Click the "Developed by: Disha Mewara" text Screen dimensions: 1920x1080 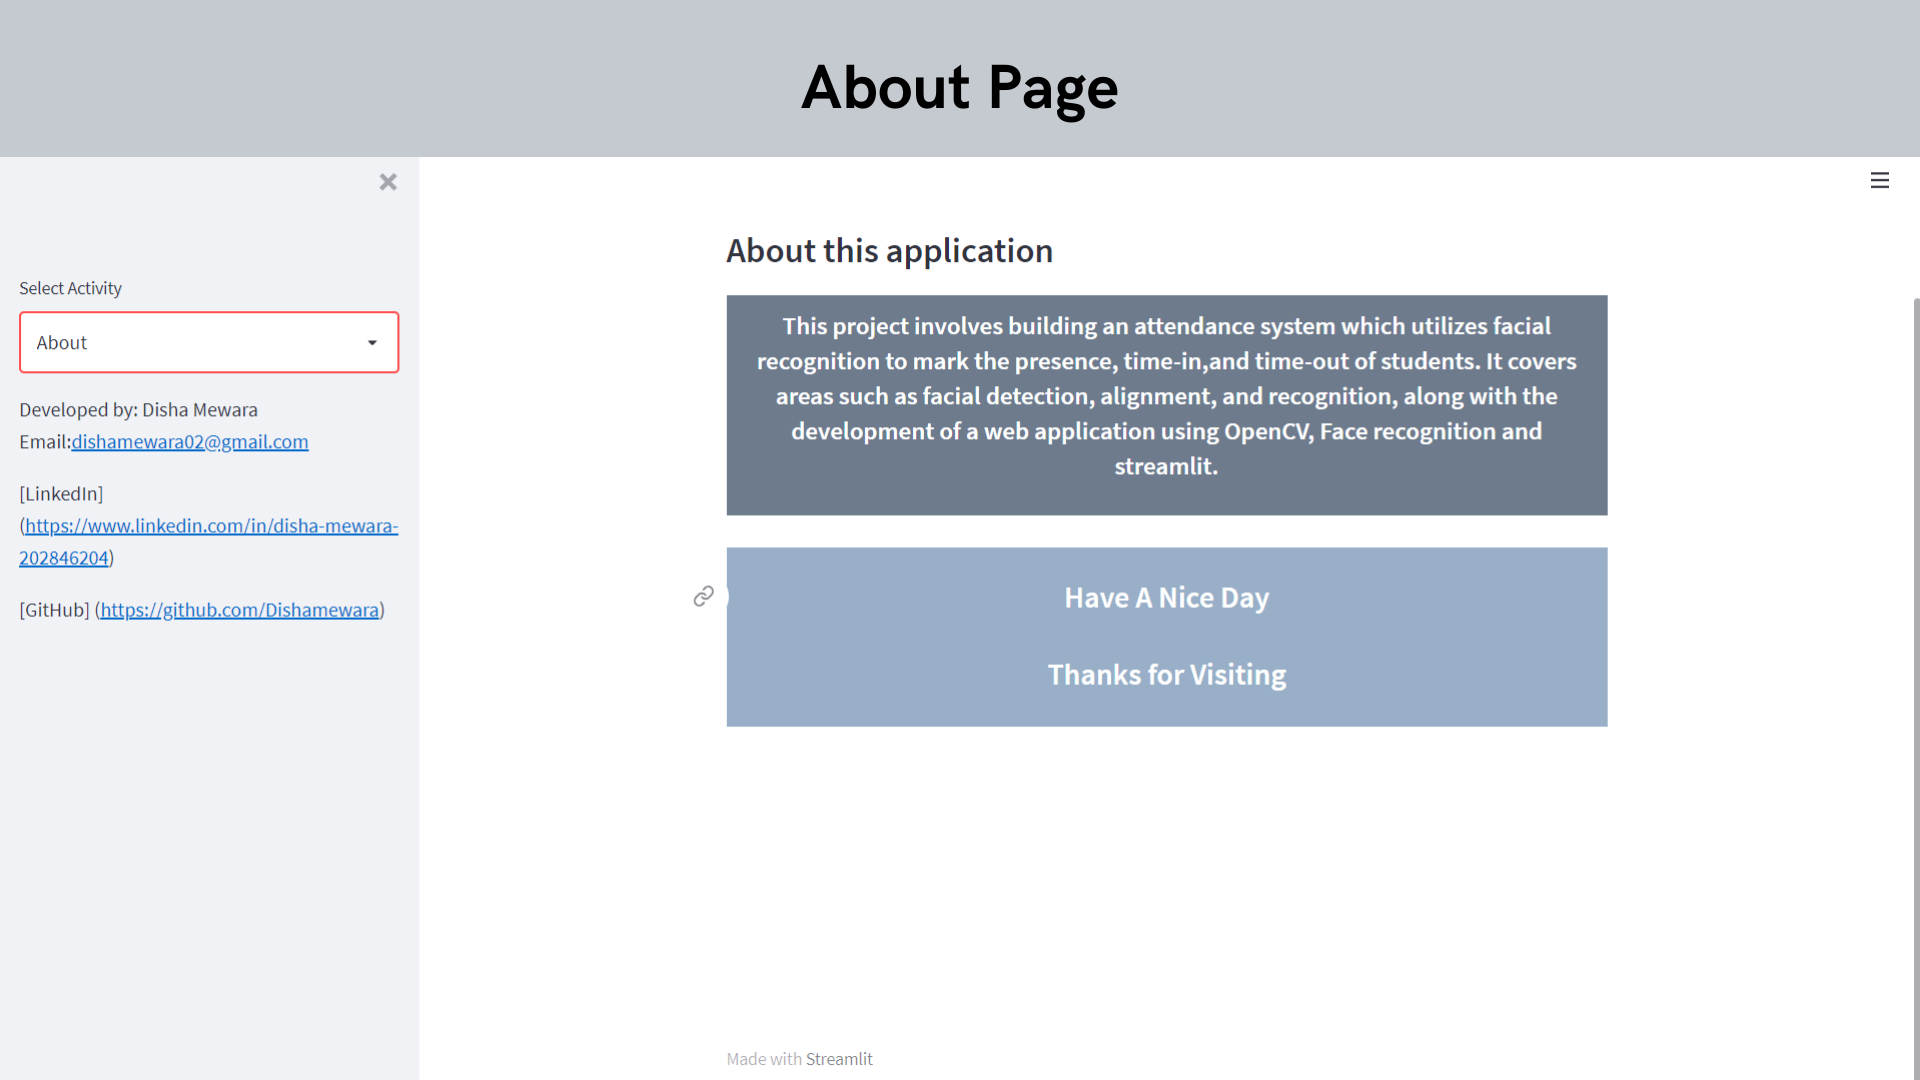point(138,409)
